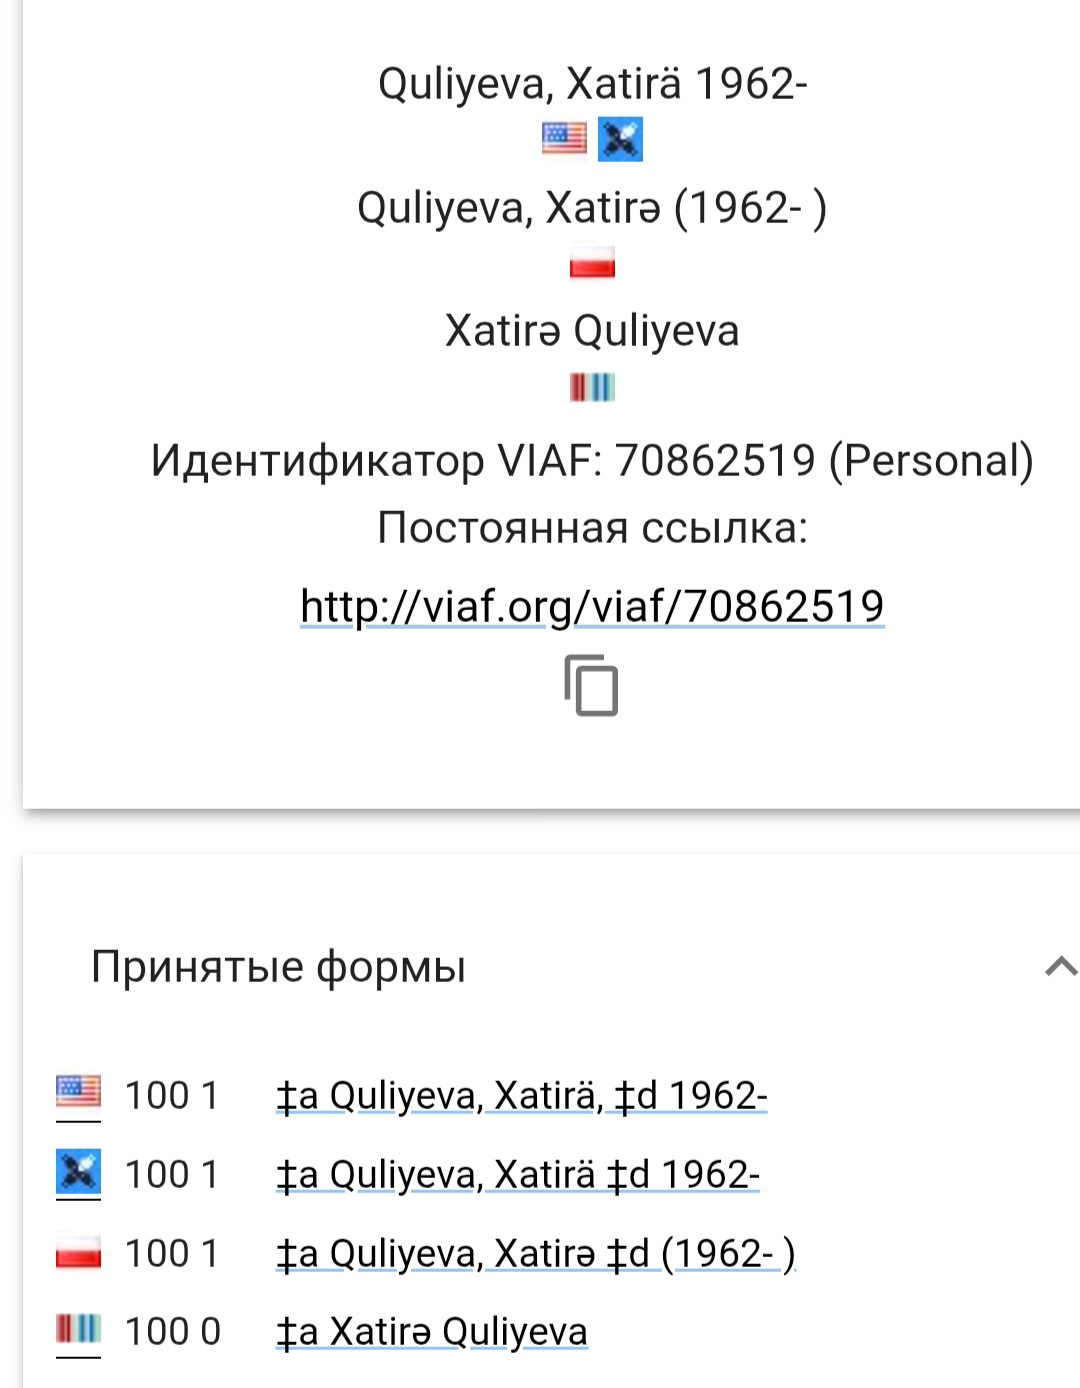This screenshot has height=1388, width=1080.
Task: Collapse the Принятые формы section
Action: click(1059, 967)
